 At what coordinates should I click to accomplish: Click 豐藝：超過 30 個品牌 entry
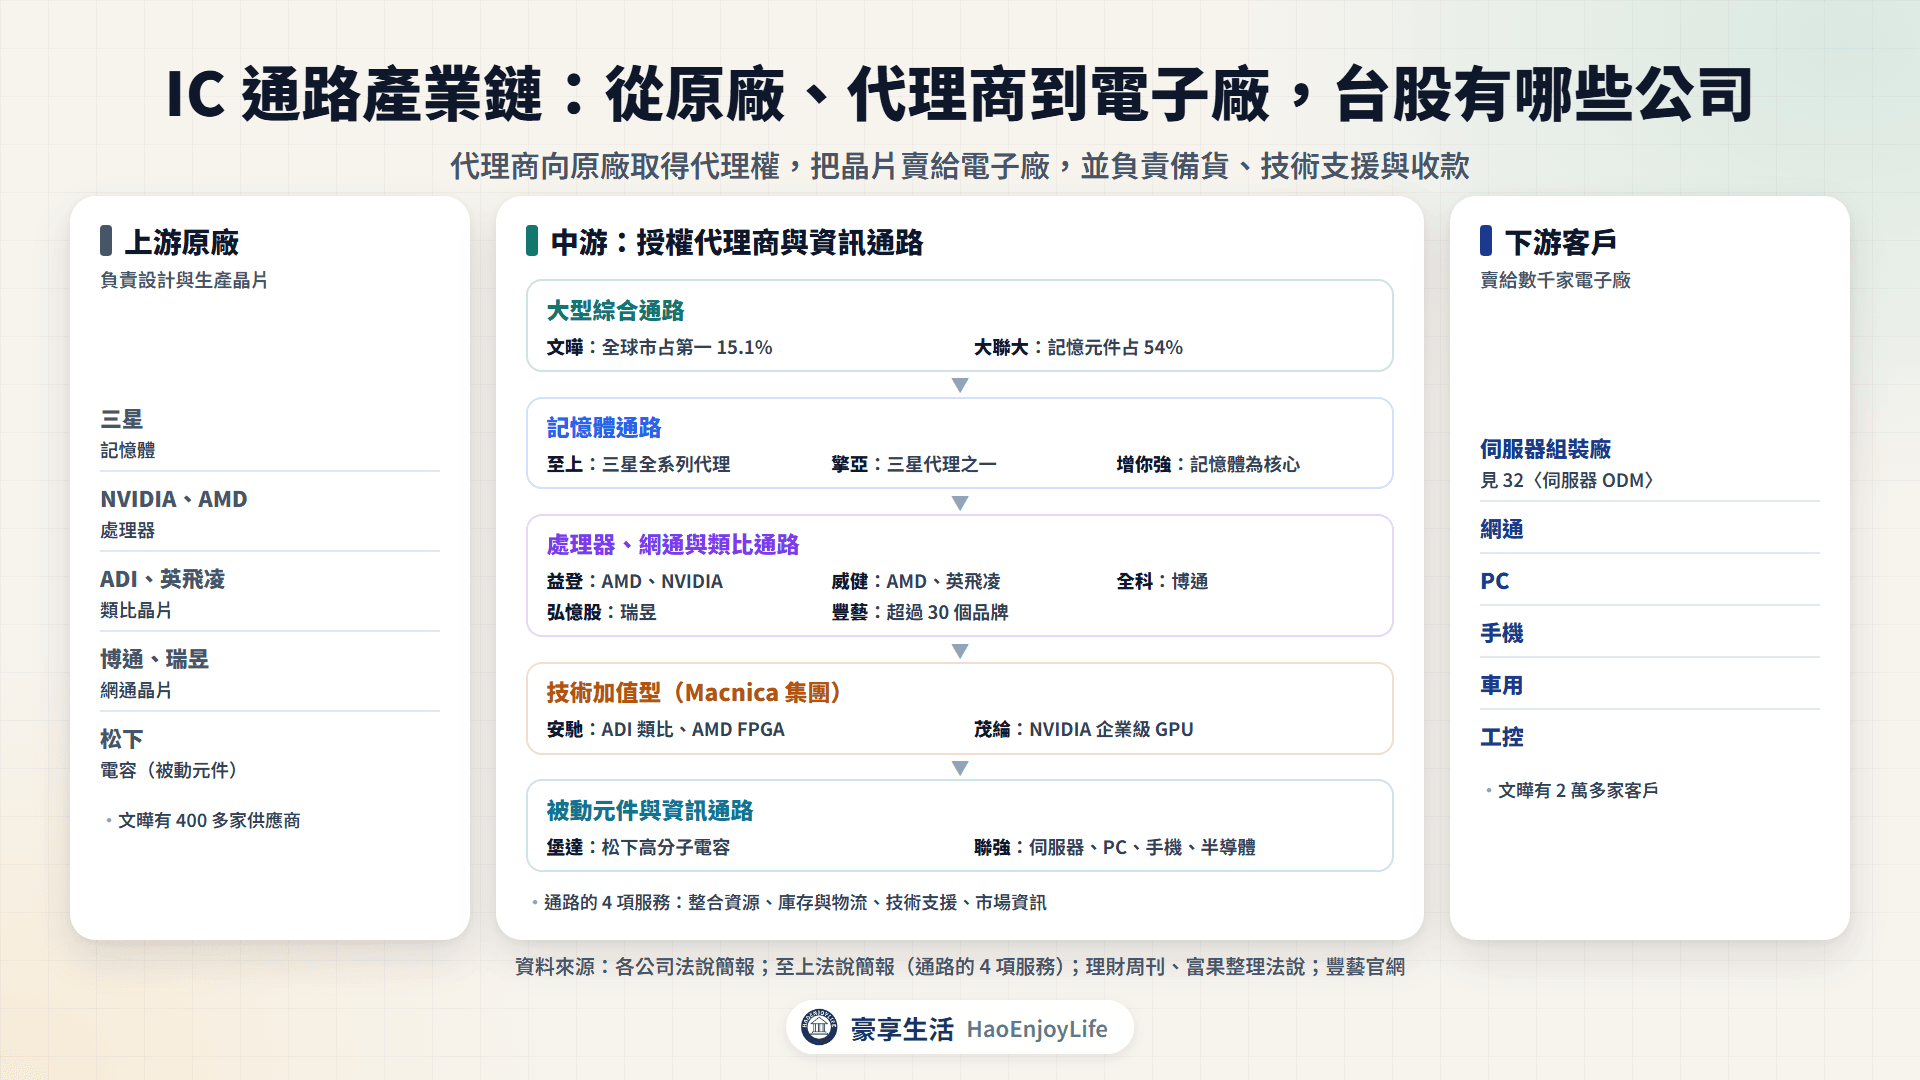click(920, 612)
